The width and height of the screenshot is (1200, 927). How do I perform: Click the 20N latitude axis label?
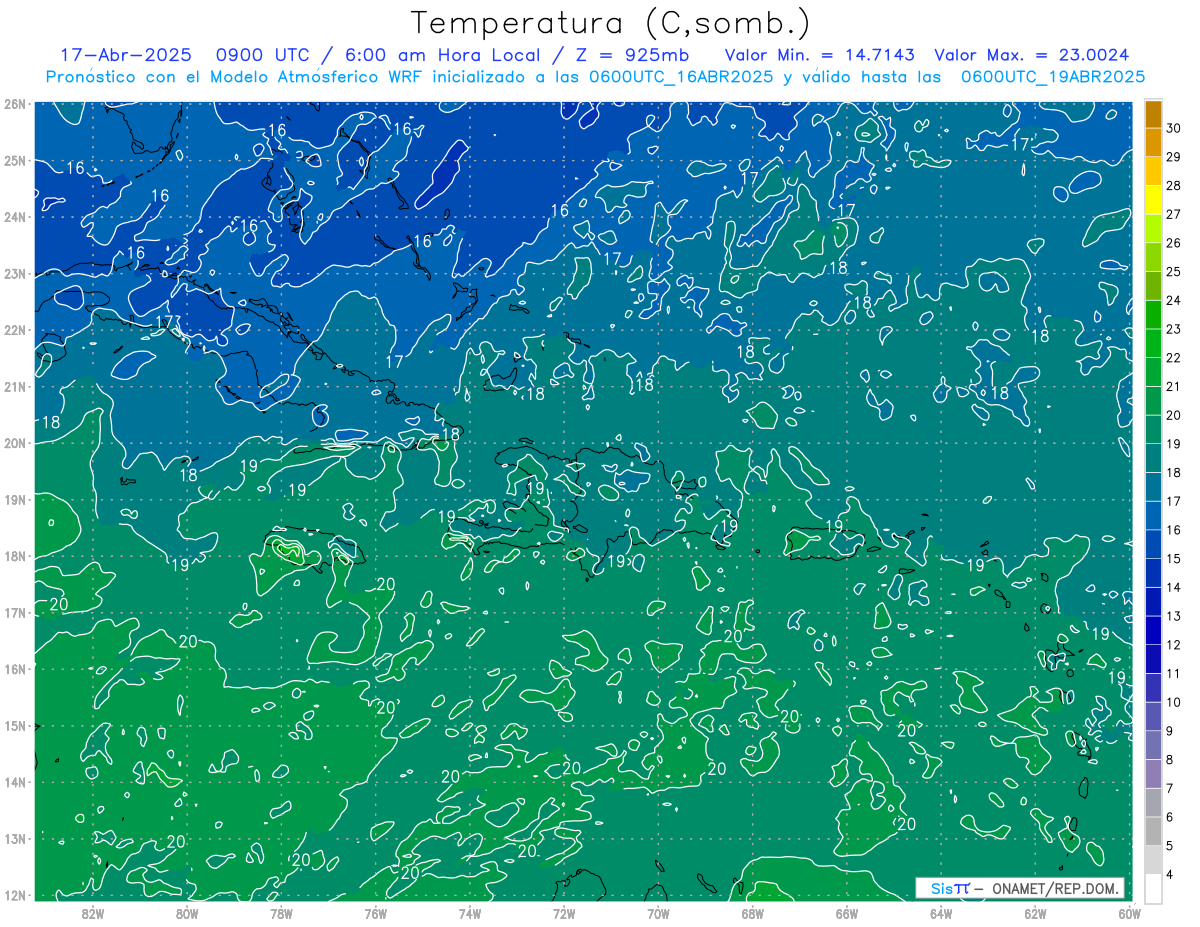click(14, 443)
